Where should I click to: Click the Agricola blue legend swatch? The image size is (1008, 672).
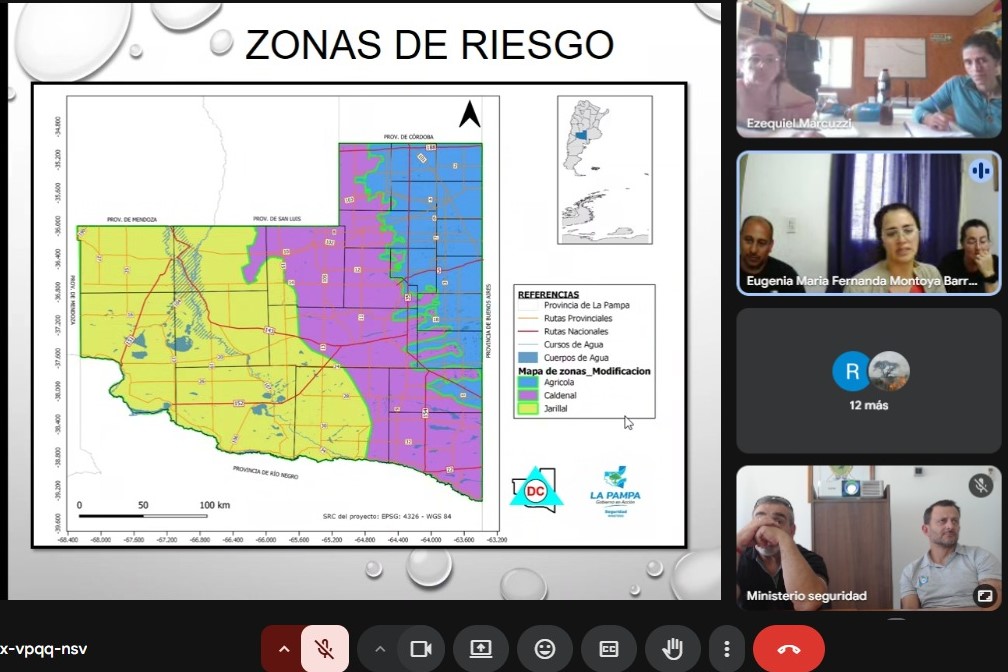pyautogui.click(x=527, y=382)
